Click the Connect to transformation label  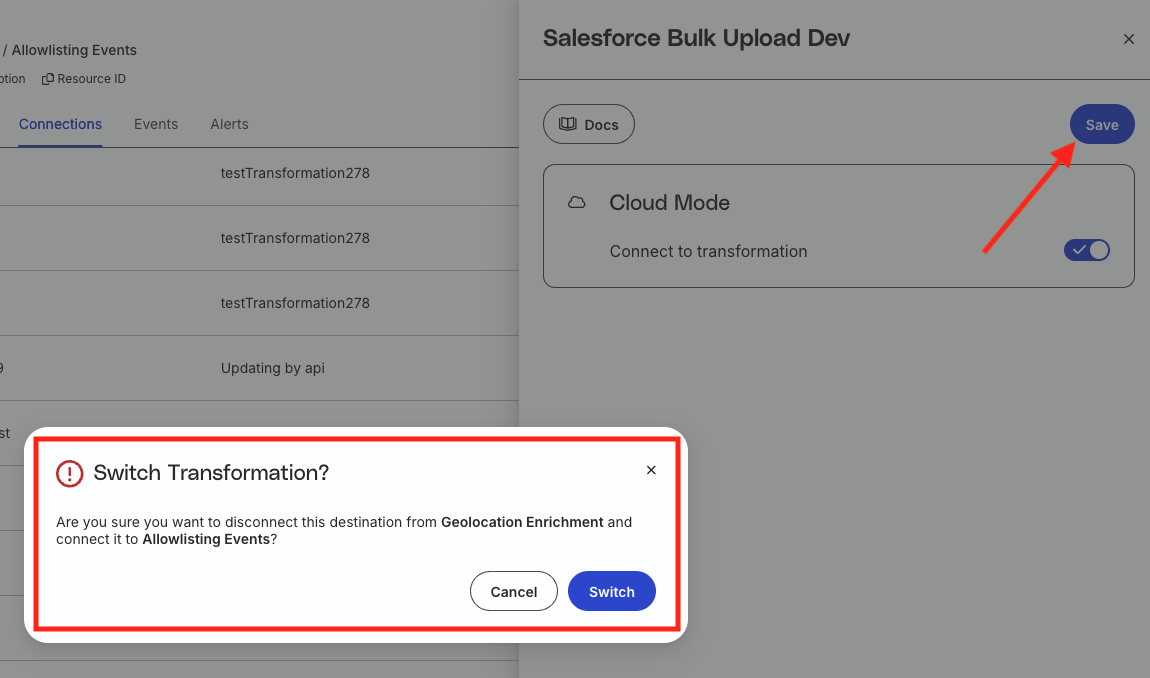[708, 251]
